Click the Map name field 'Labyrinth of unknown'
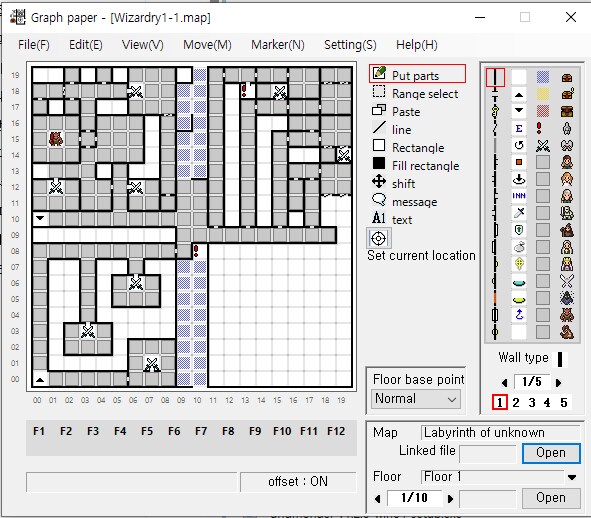The height and width of the screenshot is (518, 591). point(501,432)
